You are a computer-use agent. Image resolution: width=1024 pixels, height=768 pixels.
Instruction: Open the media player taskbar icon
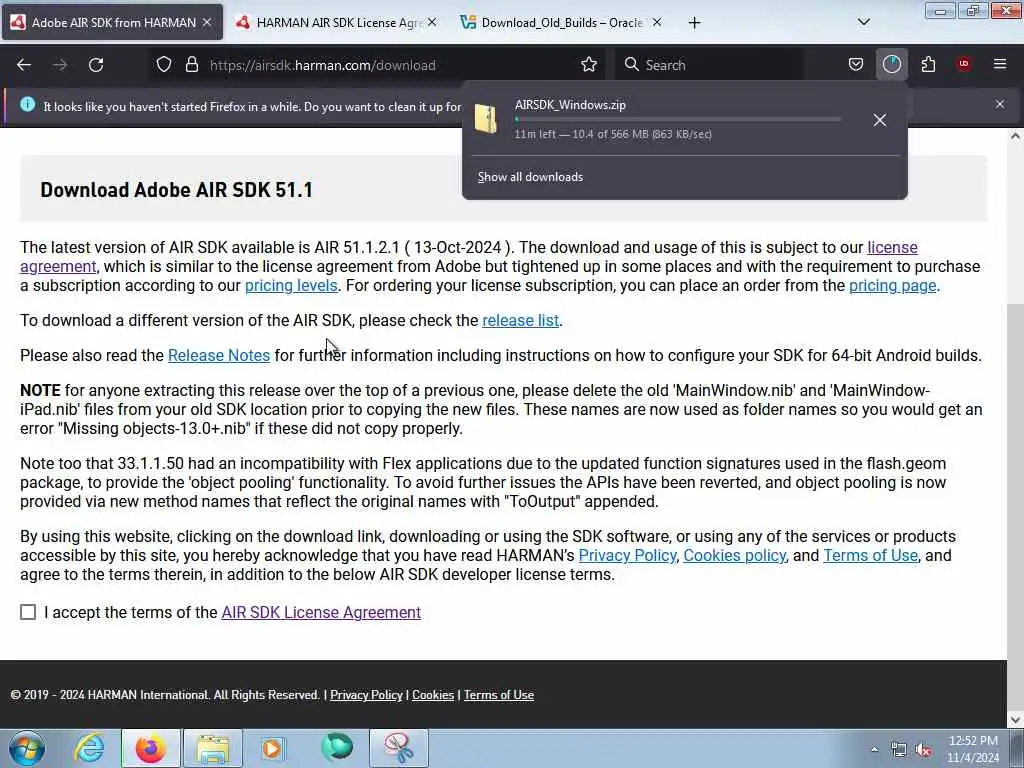(x=274, y=748)
